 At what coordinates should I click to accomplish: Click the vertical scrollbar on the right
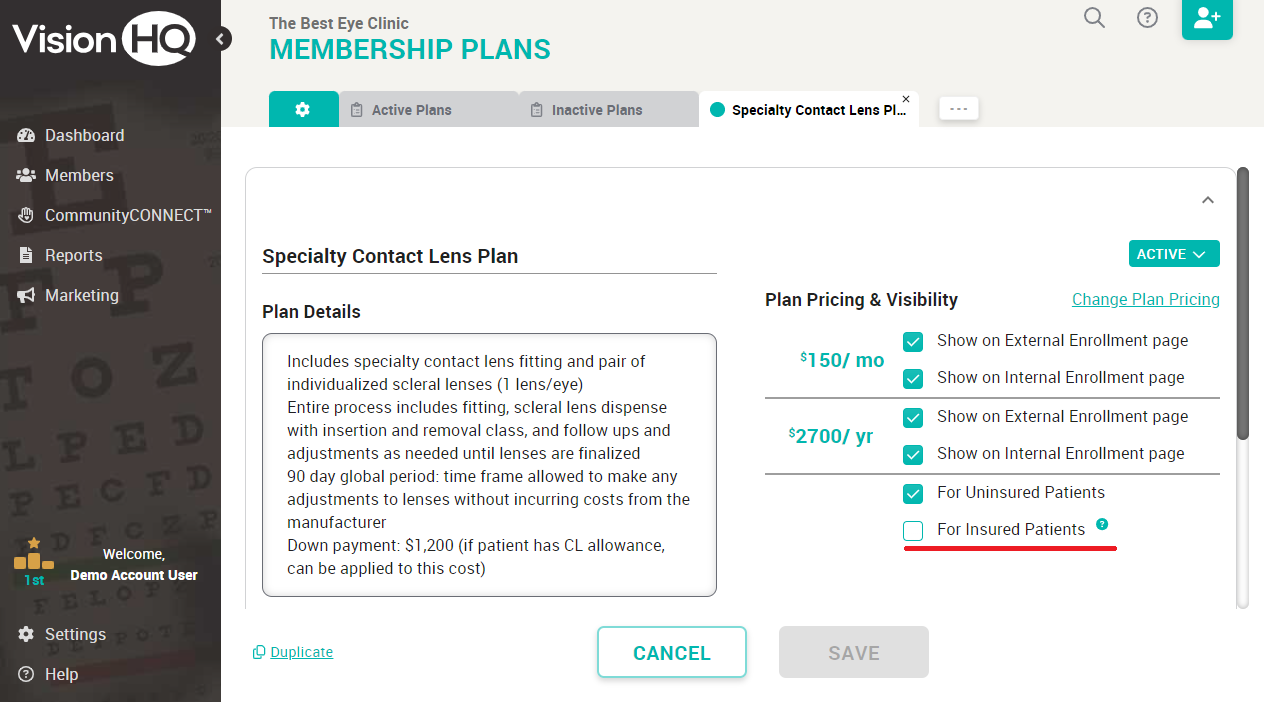(x=1243, y=300)
